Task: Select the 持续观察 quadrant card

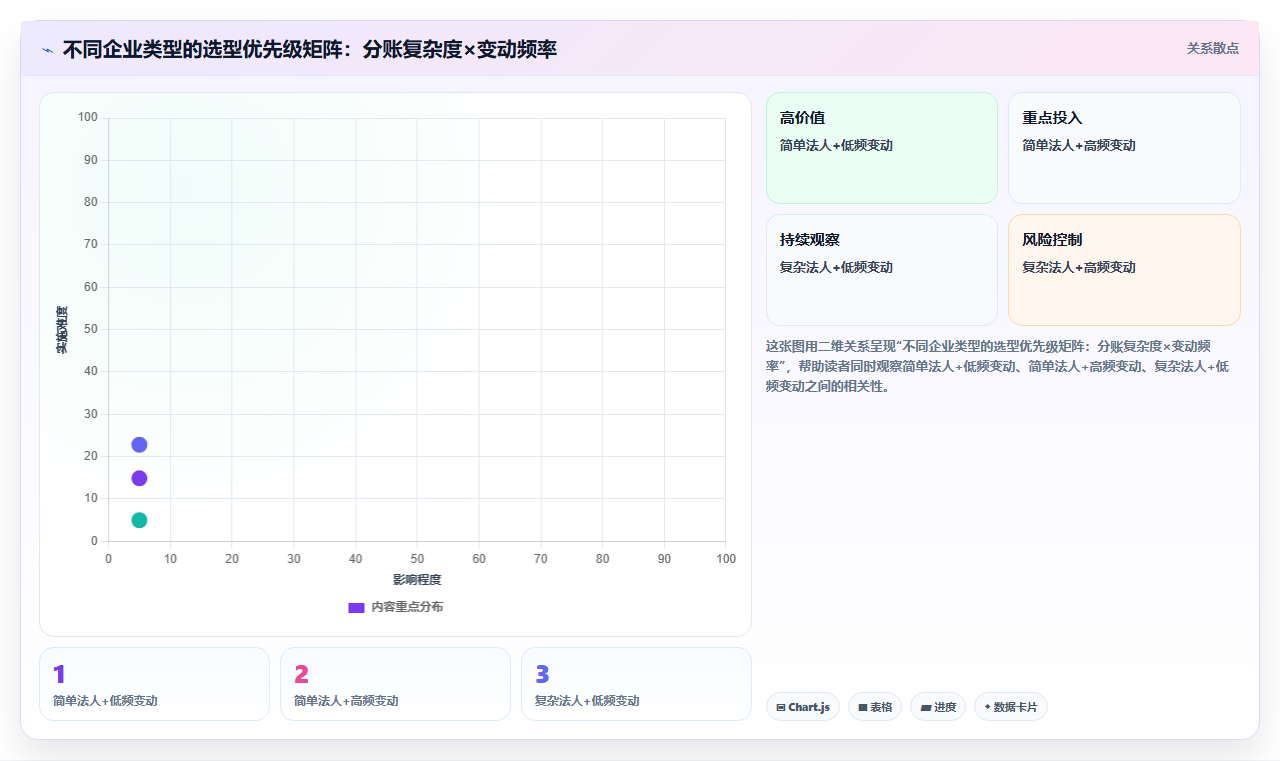Action: (882, 270)
